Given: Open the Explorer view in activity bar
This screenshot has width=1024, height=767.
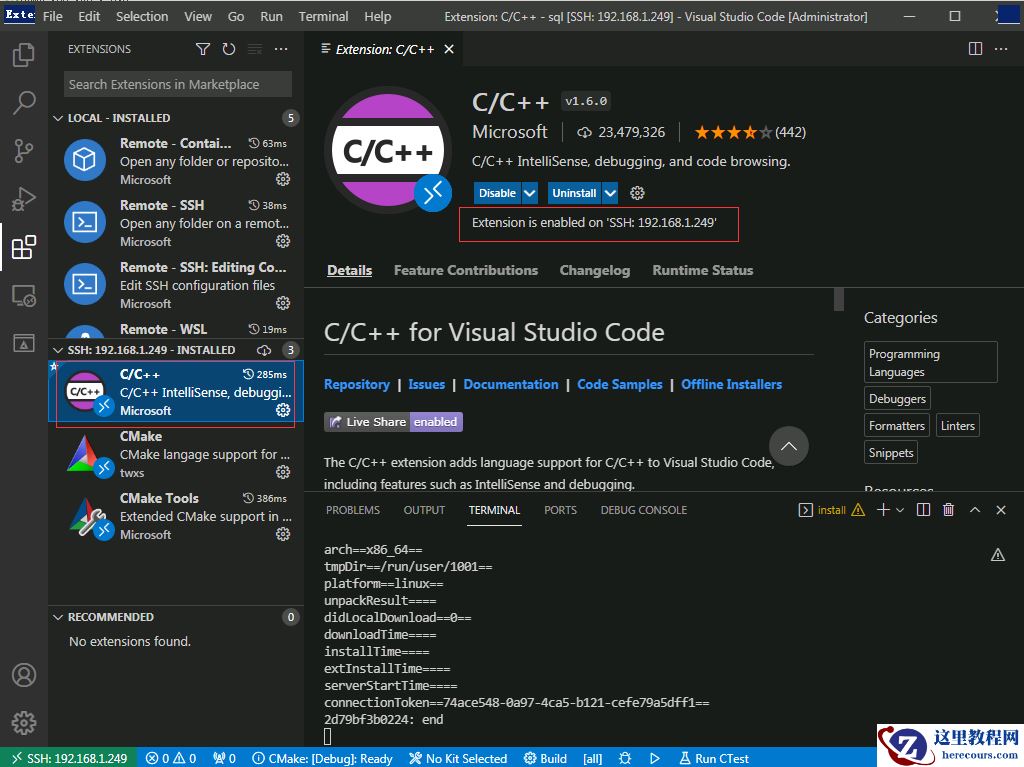Looking at the screenshot, I should tap(24, 55).
